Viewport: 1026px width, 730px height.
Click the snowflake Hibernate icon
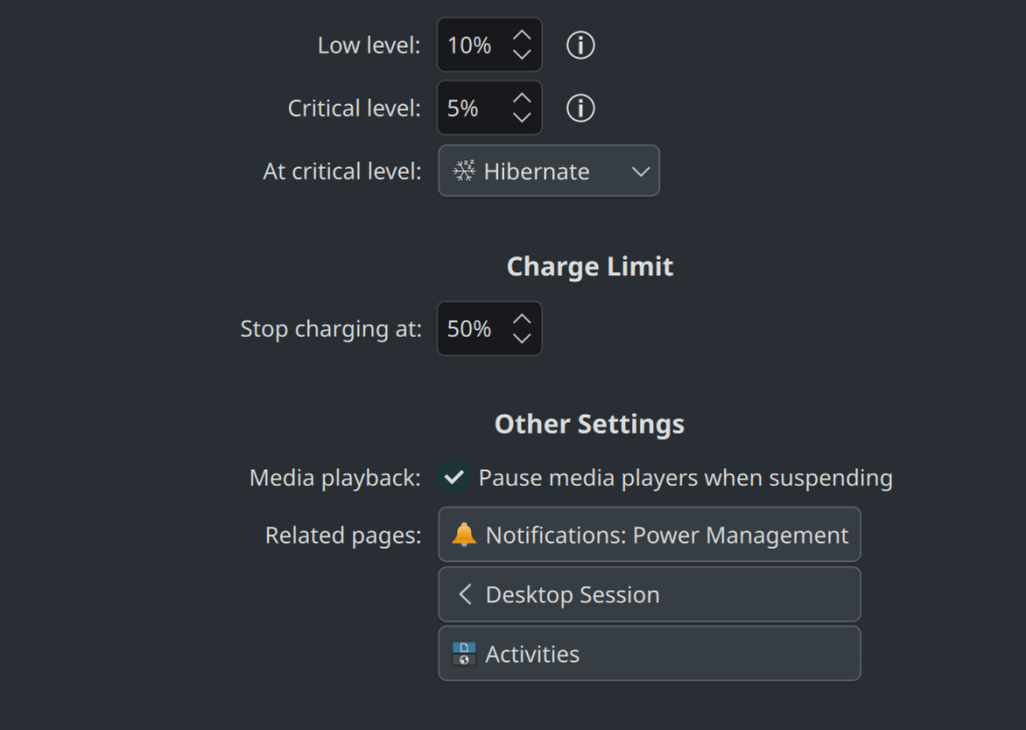(464, 171)
